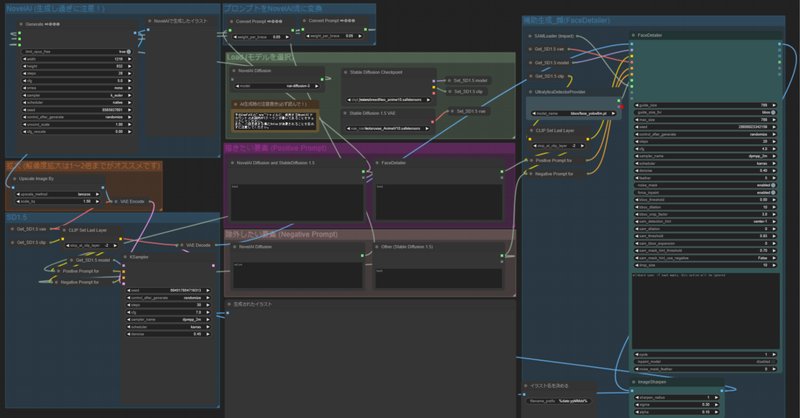The height and width of the screenshot is (418, 800).
Task: Click the KSampler seed value field
Action: (x=168, y=290)
